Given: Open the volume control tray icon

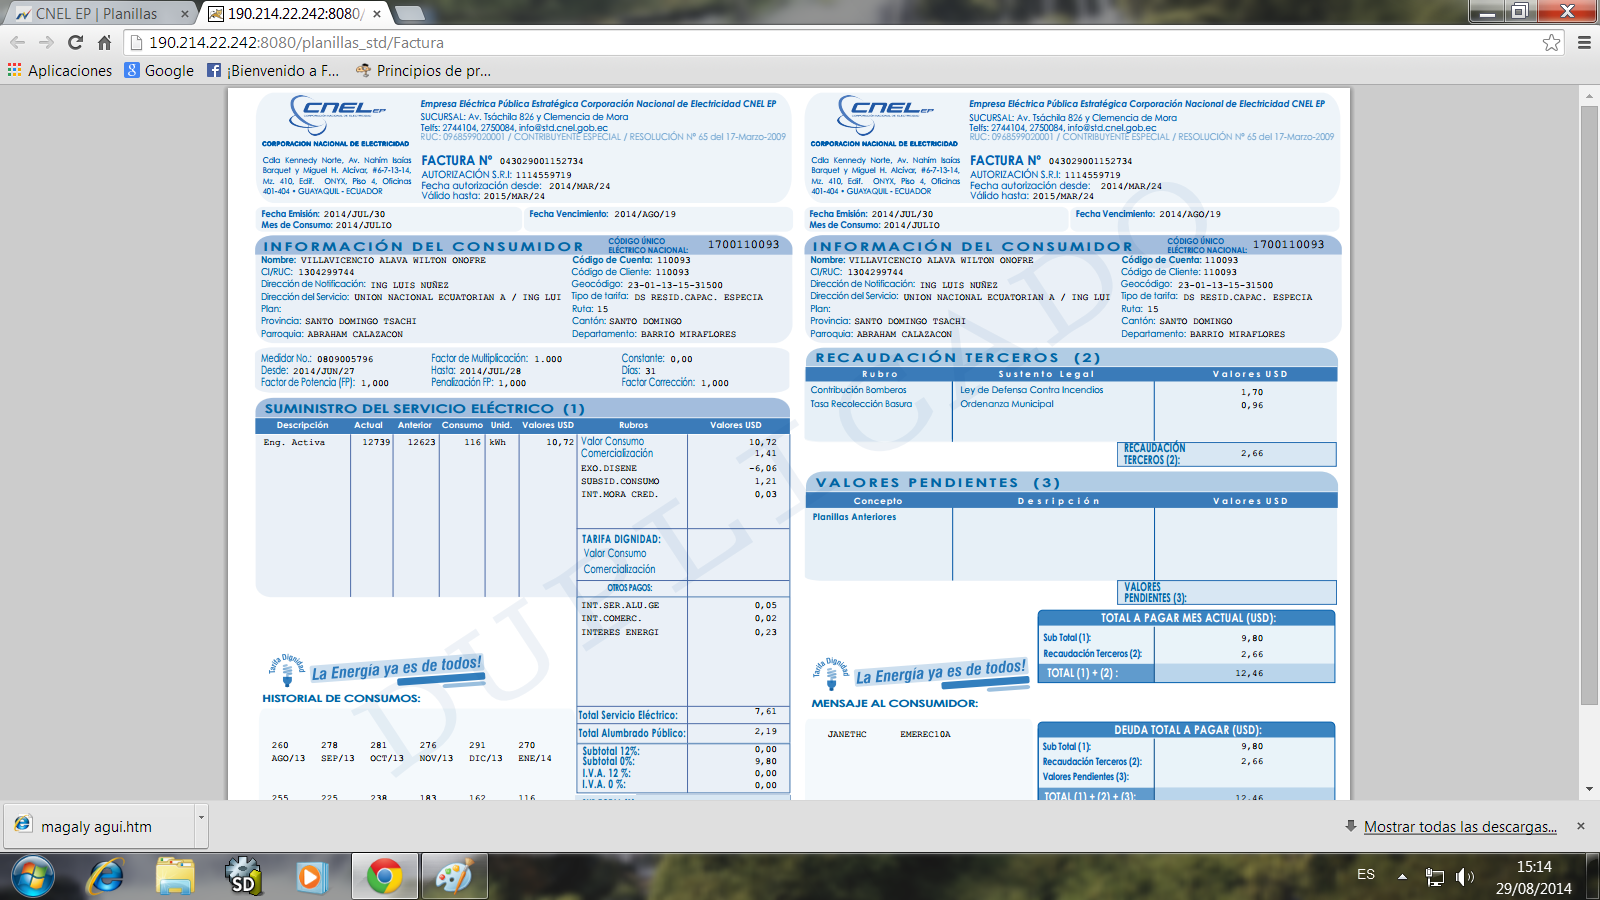Looking at the screenshot, I should coord(1465,877).
